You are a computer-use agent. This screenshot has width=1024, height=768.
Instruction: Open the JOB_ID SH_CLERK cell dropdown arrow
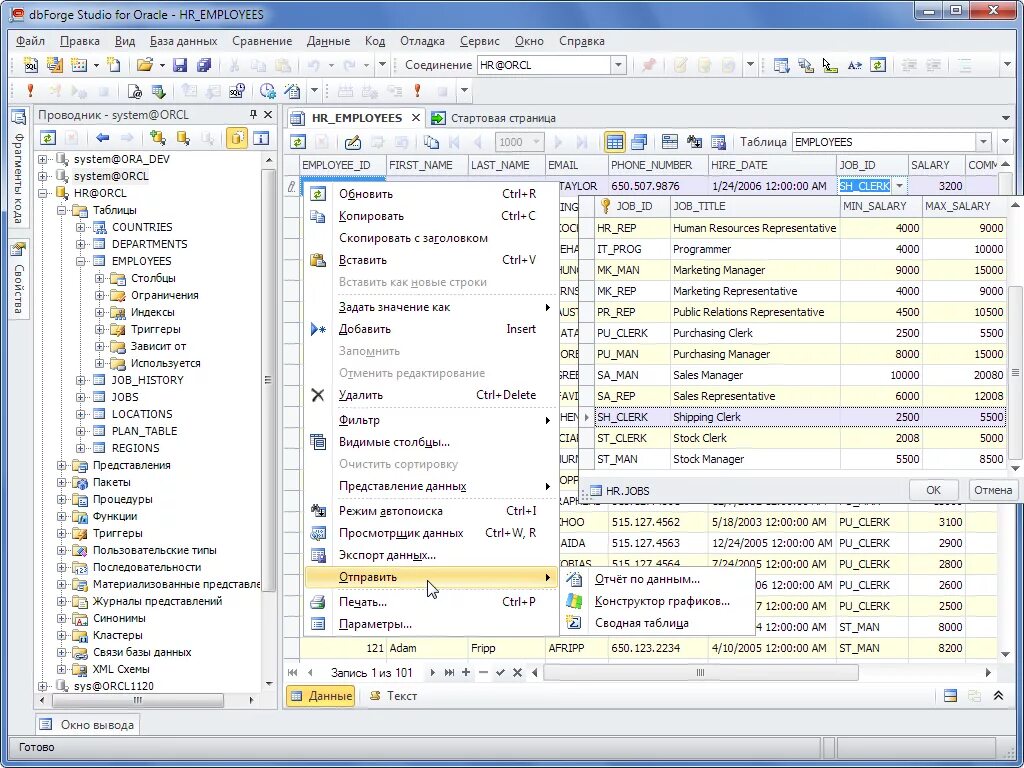(x=899, y=186)
